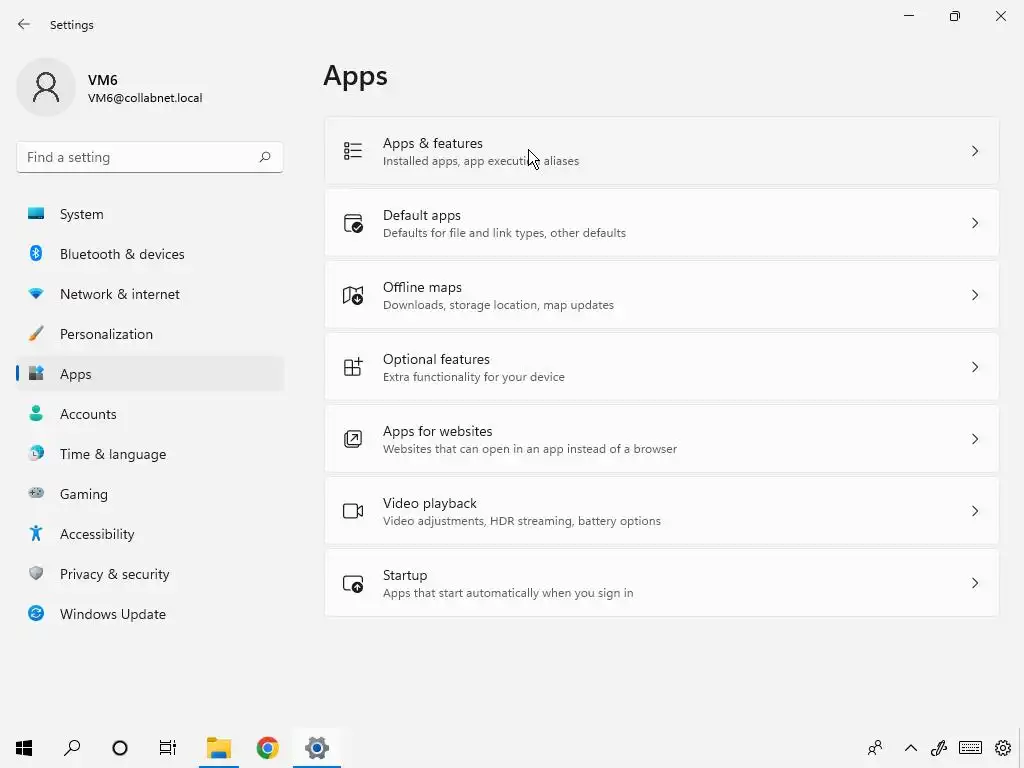The image size is (1024, 768).
Task: Click the Time & language globe icon
Action: pyautogui.click(x=36, y=454)
